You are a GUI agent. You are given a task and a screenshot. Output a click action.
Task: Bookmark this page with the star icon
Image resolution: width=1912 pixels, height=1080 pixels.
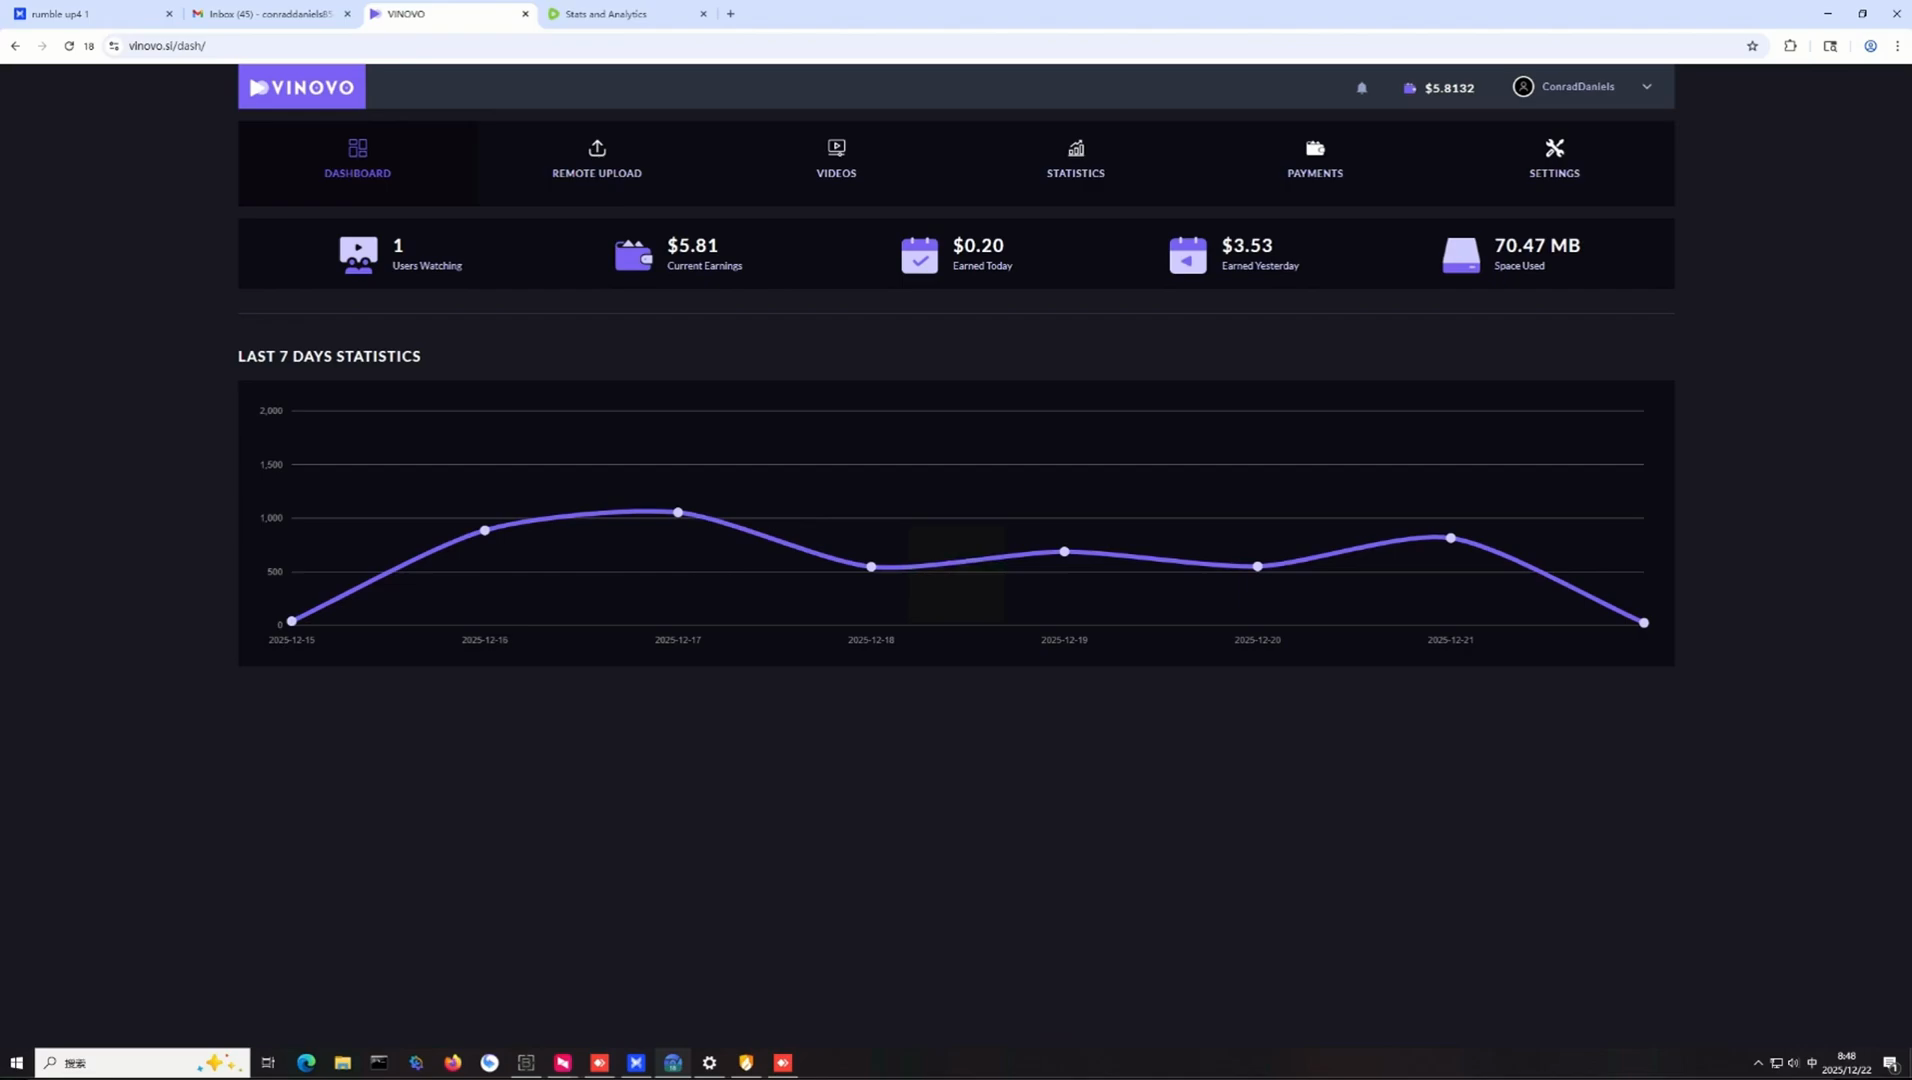point(1752,46)
